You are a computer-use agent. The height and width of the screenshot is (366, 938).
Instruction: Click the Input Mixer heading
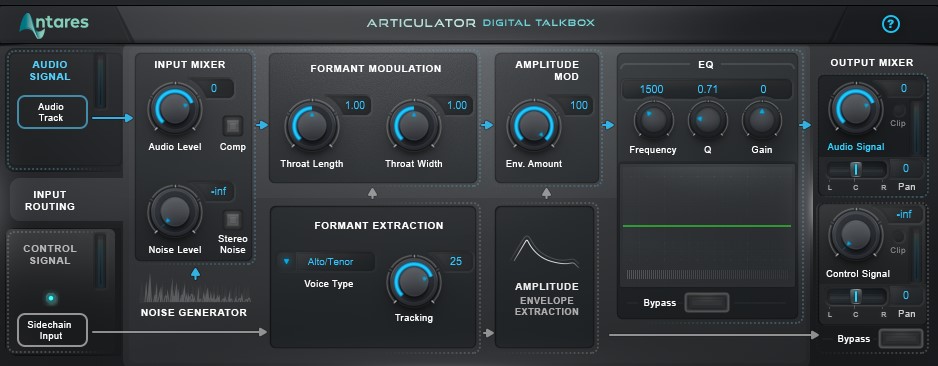[x=190, y=65]
